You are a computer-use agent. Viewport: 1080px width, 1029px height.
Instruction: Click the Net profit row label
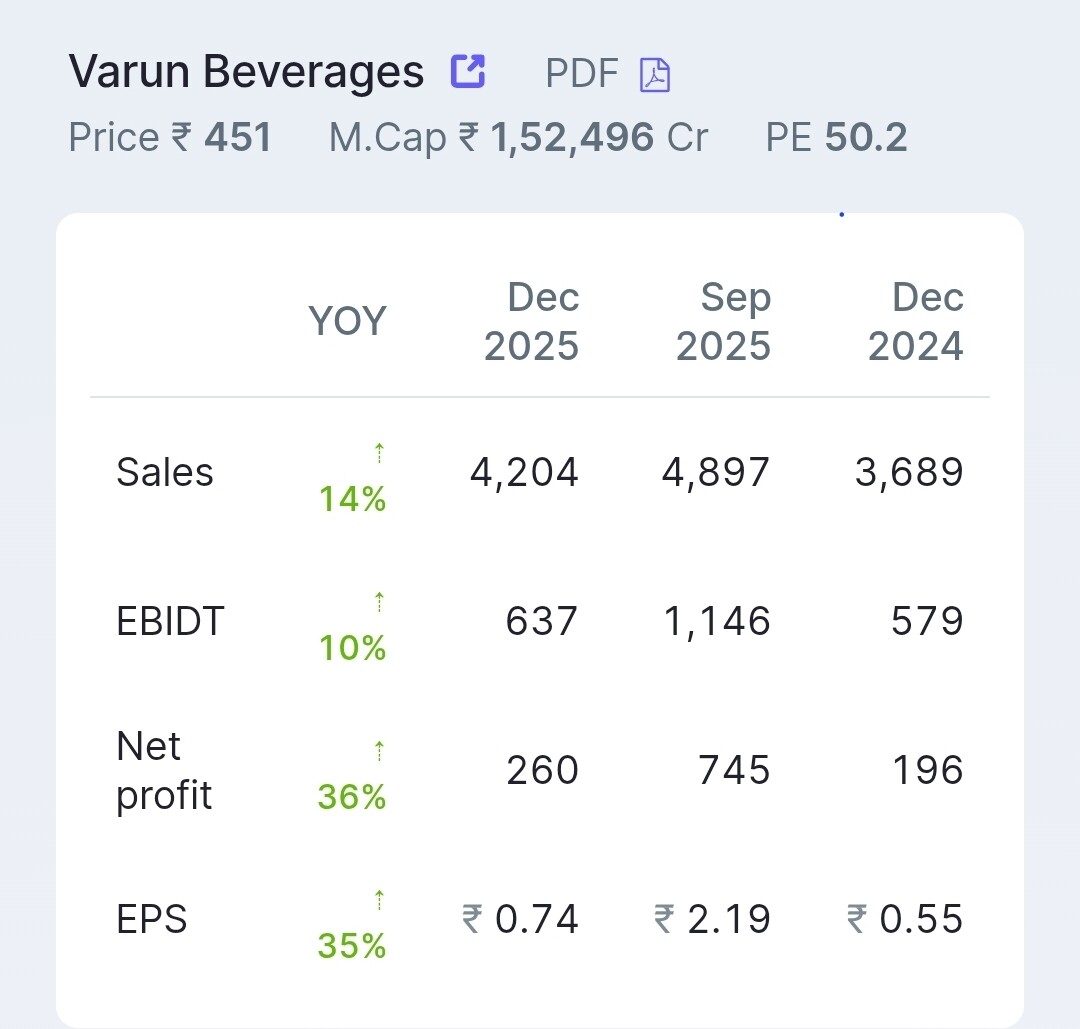[x=164, y=771]
